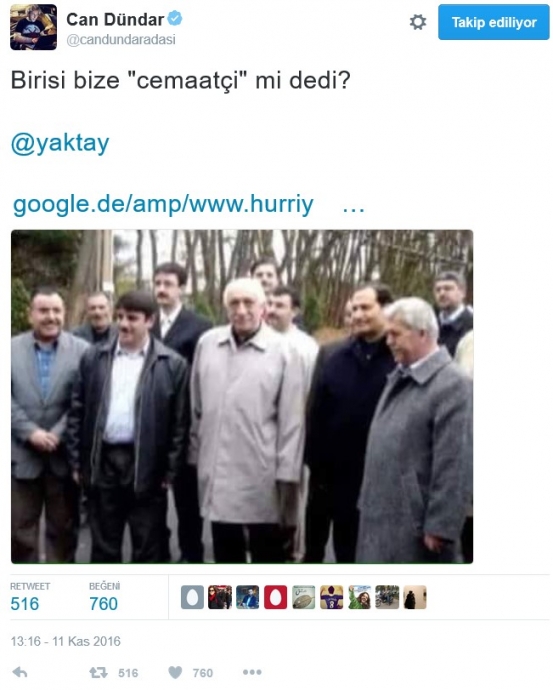Toggle the Takip ediliyor follow button
The width and height of the screenshot is (553, 690).
click(494, 22)
